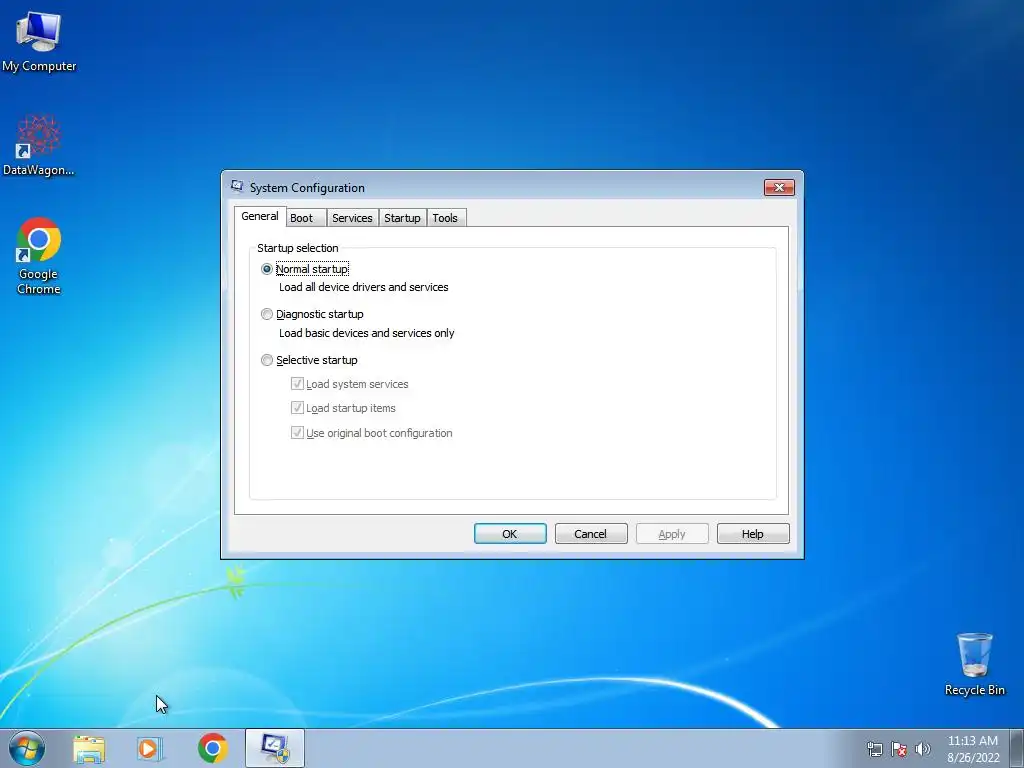The height and width of the screenshot is (768, 1024).
Task: Pick the Selective startup option
Action: click(x=309, y=360)
